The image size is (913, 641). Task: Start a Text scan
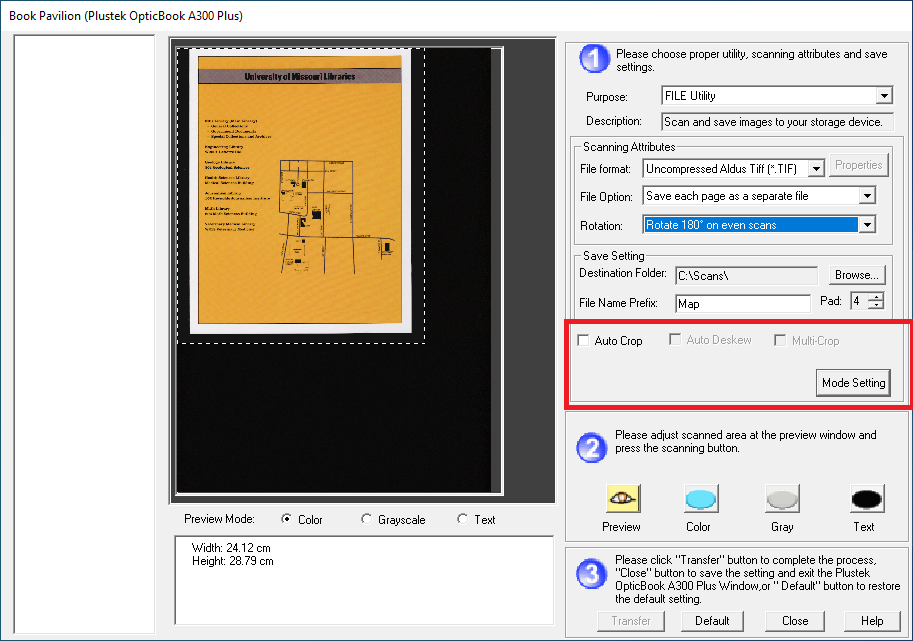pyautogui.click(x=865, y=499)
